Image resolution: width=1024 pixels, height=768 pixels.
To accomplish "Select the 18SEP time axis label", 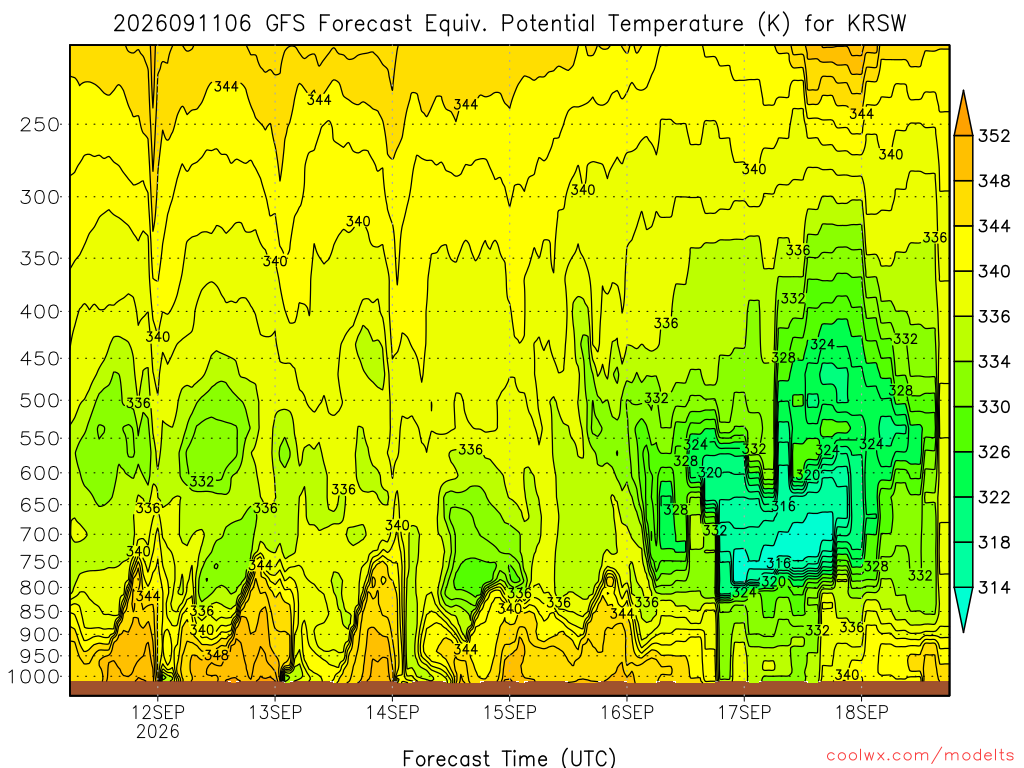I will pos(861,712).
